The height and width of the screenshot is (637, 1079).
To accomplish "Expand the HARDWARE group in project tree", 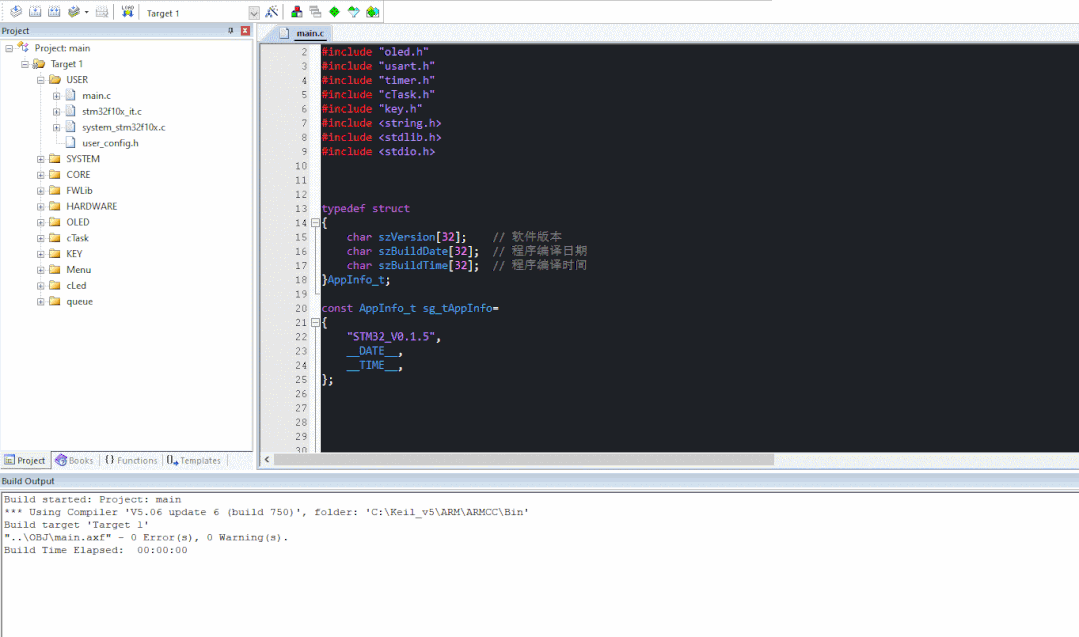I will click(x=41, y=206).
